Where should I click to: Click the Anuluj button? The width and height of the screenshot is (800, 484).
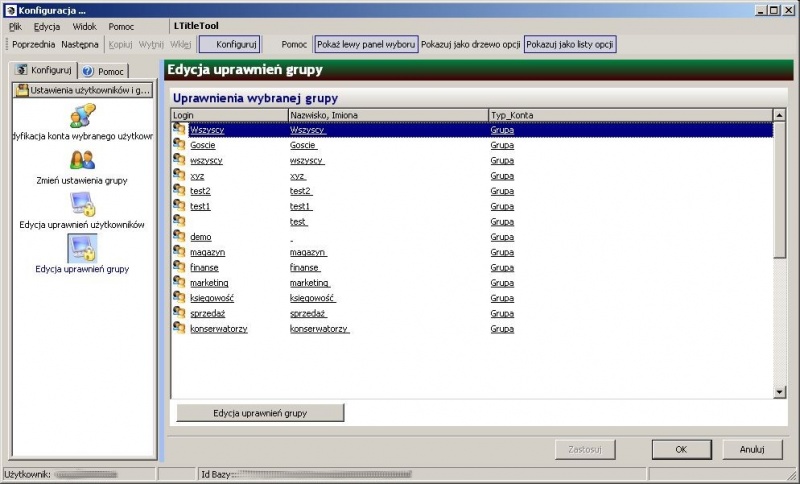click(752, 449)
